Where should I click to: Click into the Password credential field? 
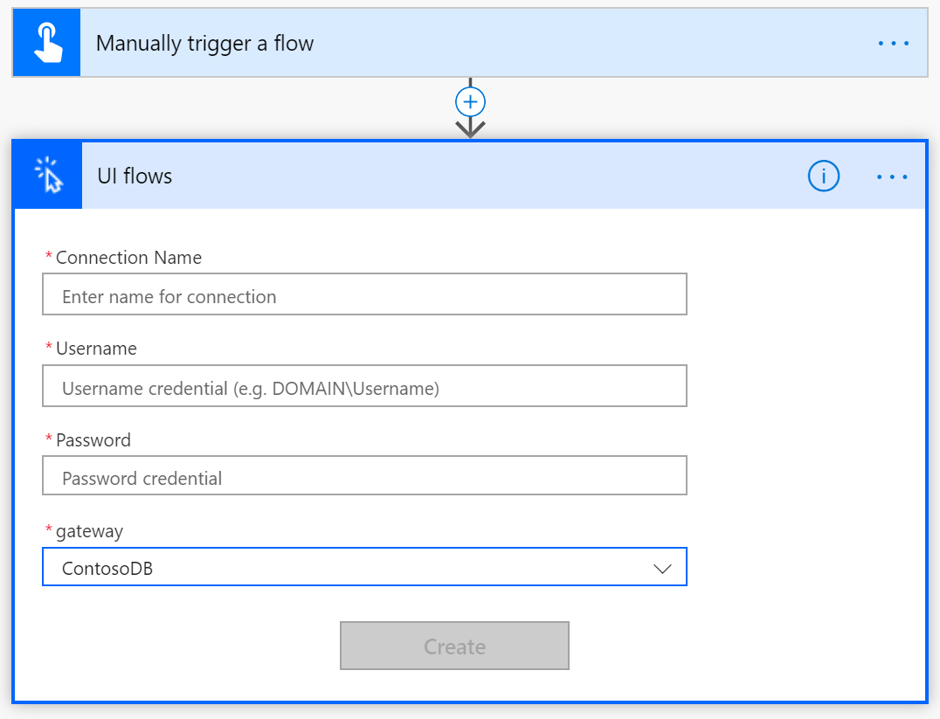pos(364,476)
